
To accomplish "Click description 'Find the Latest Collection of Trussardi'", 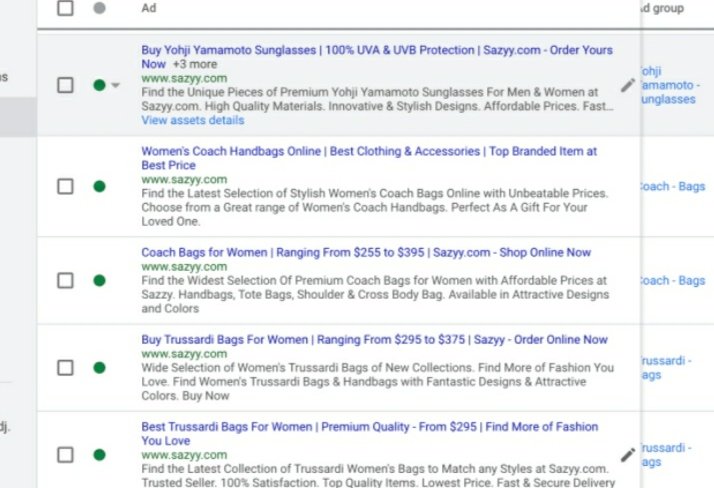I will coord(378,475).
